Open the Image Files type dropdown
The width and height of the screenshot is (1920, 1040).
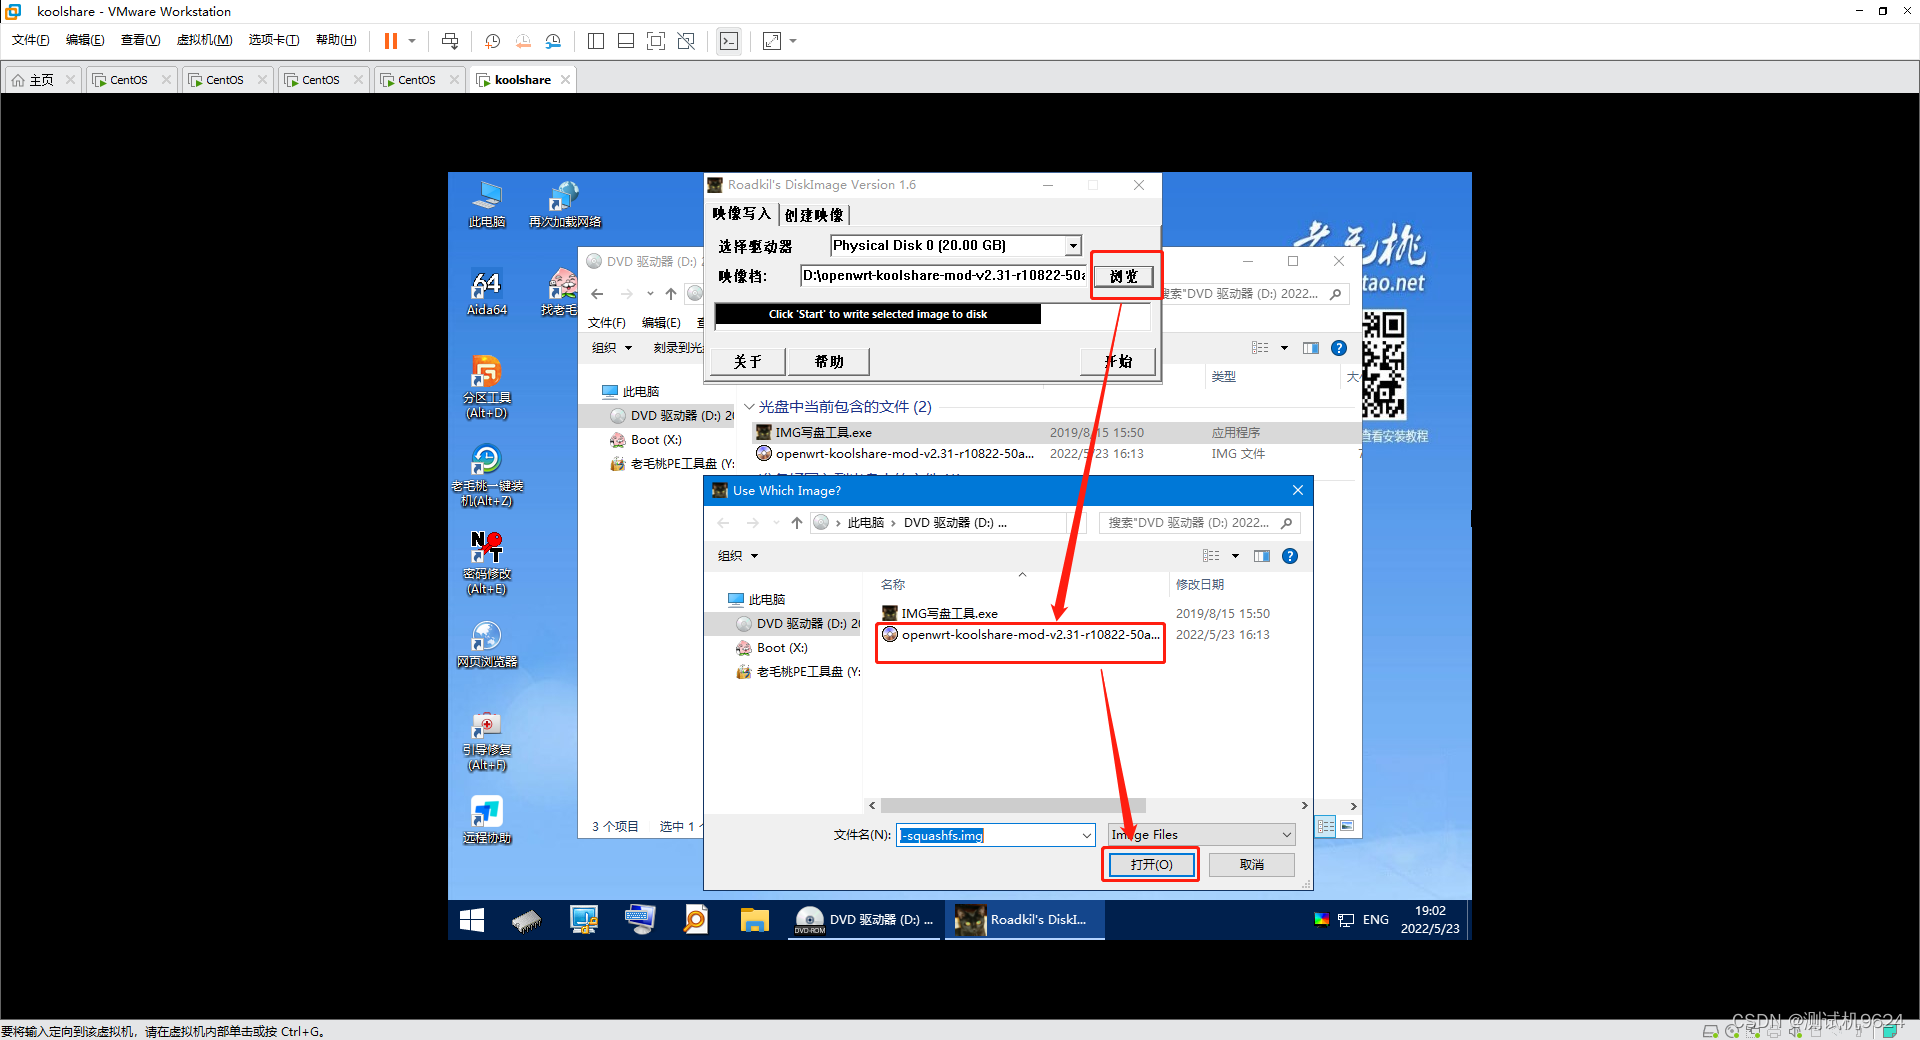1202,835
